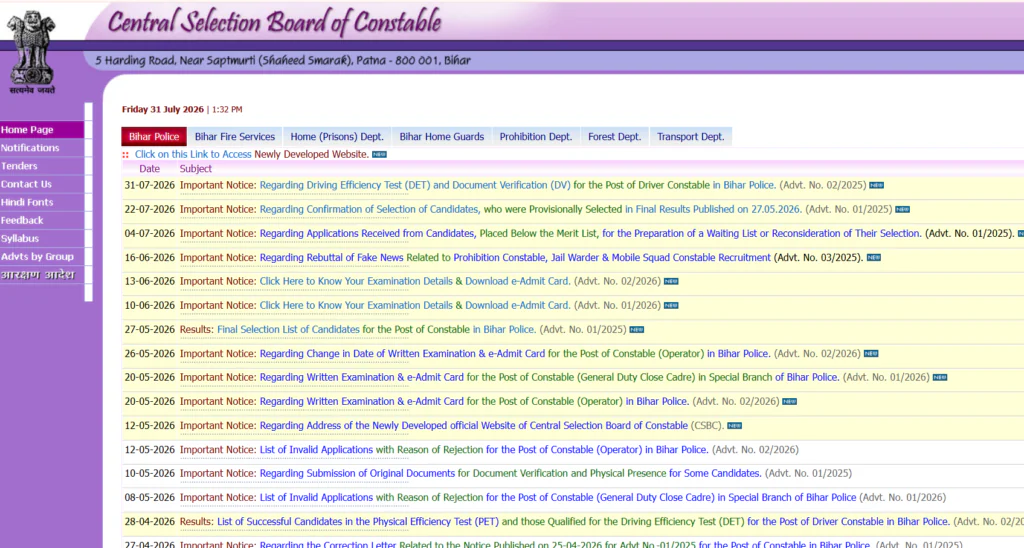Image resolution: width=1024 pixels, height=548 pixels.
Task: Open Syllabus sidebar link
Action: (x=42, y=238)
